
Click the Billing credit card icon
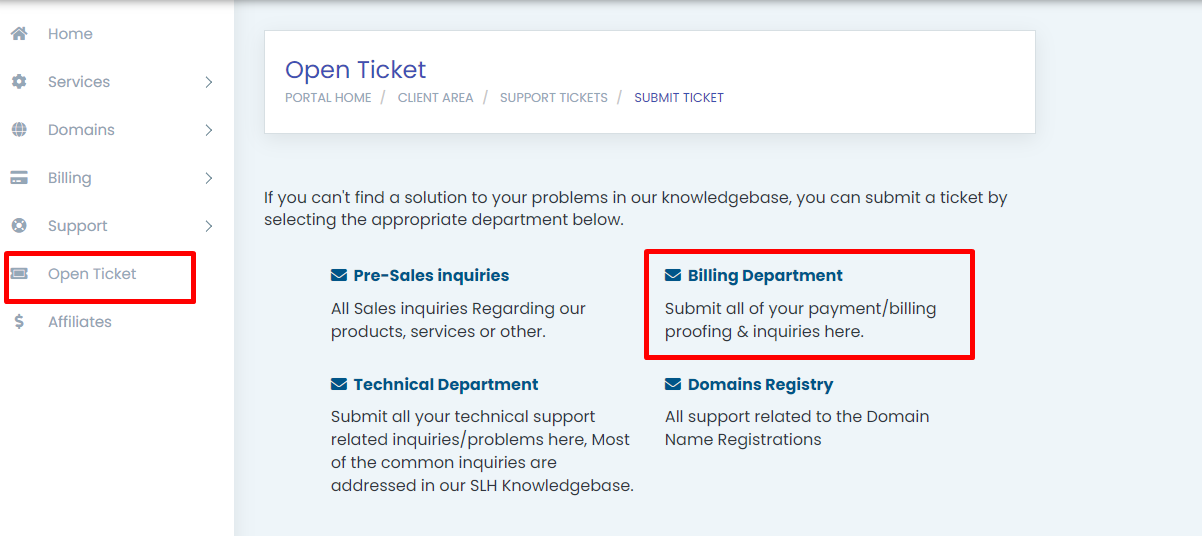[19, 178]
